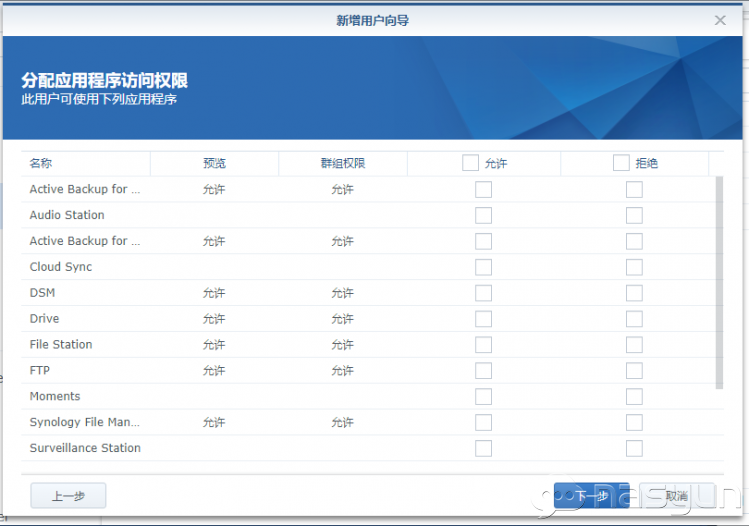
Task: Click the 分配应用程序访问权限 heading
Action: tap(104, 80)
